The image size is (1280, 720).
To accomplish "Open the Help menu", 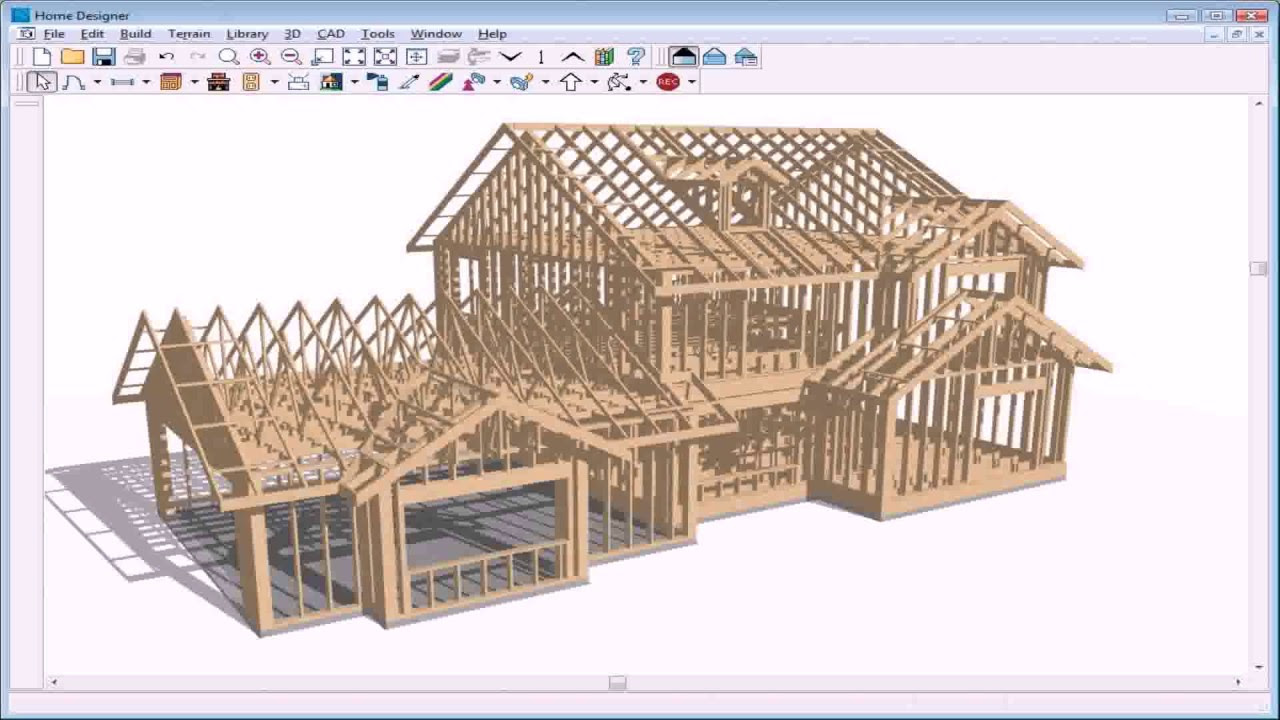I will [x=492, y=34].
